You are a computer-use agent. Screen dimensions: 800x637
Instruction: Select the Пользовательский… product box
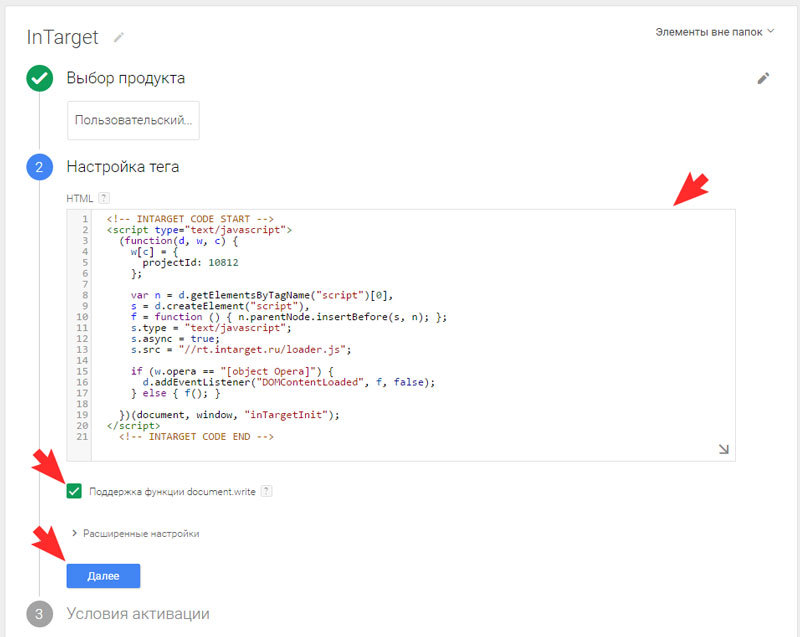133,120
